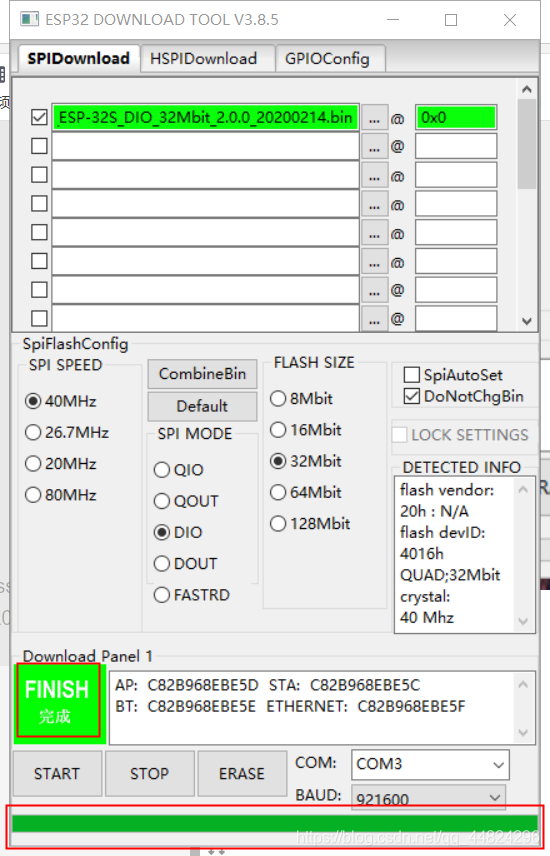Click the START button
The image size is (550, 856).
click(57, 774)
